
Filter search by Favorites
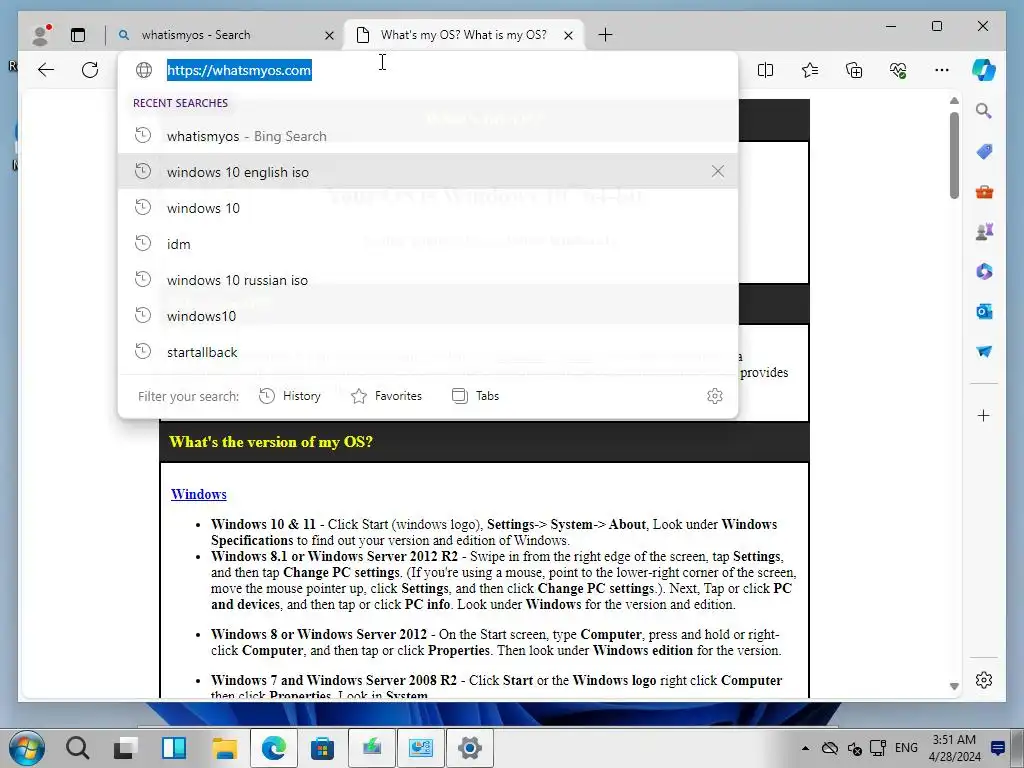pos(387,396)
